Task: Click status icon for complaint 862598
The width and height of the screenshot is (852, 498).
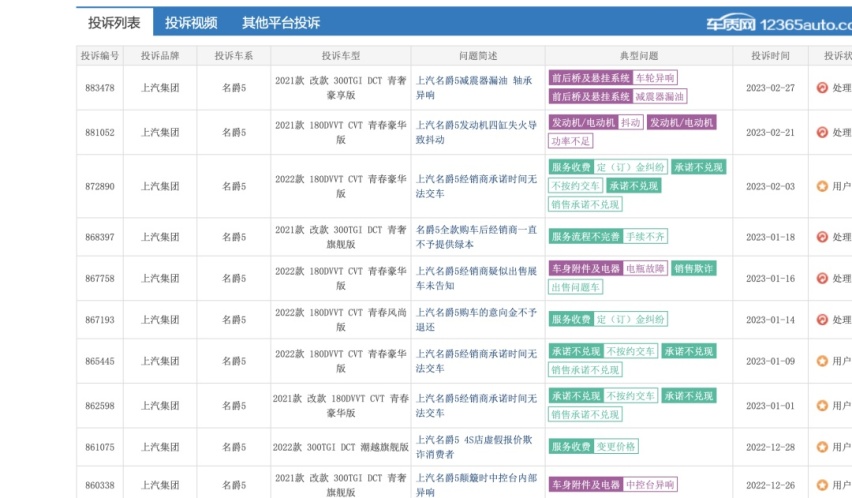Action: coord(822,406)
